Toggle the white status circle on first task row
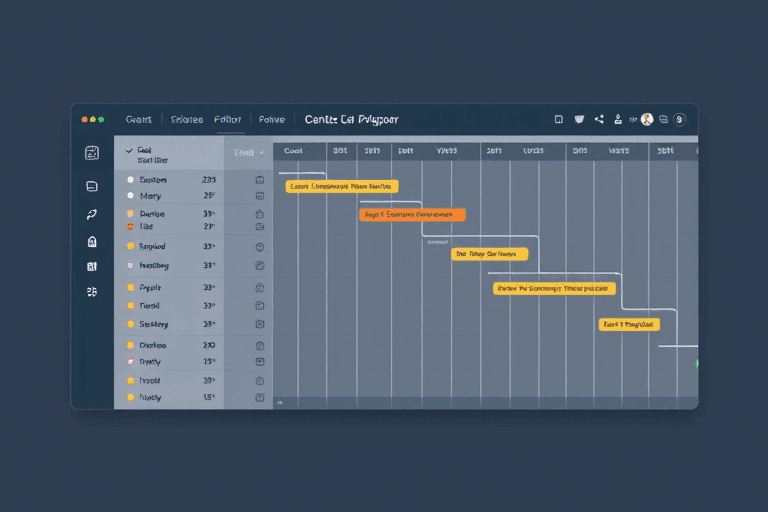 pos(130,180)
